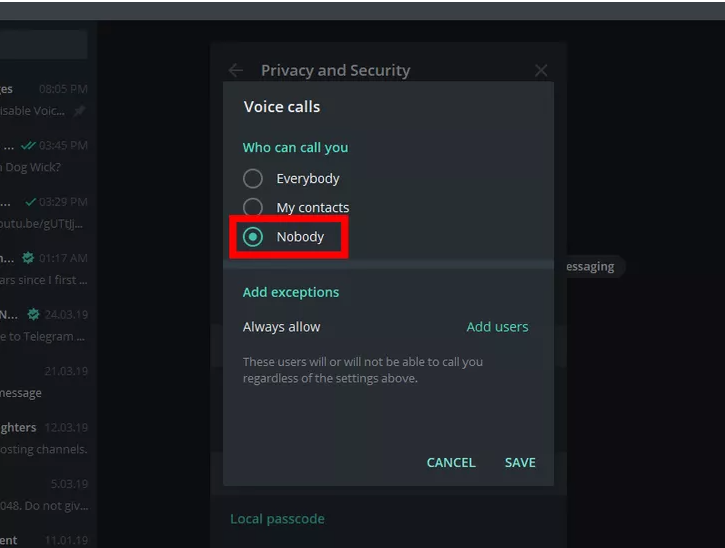Screen dimensions: 725x548
Task: Select the Nobody radio option
Action: point(253,237)
